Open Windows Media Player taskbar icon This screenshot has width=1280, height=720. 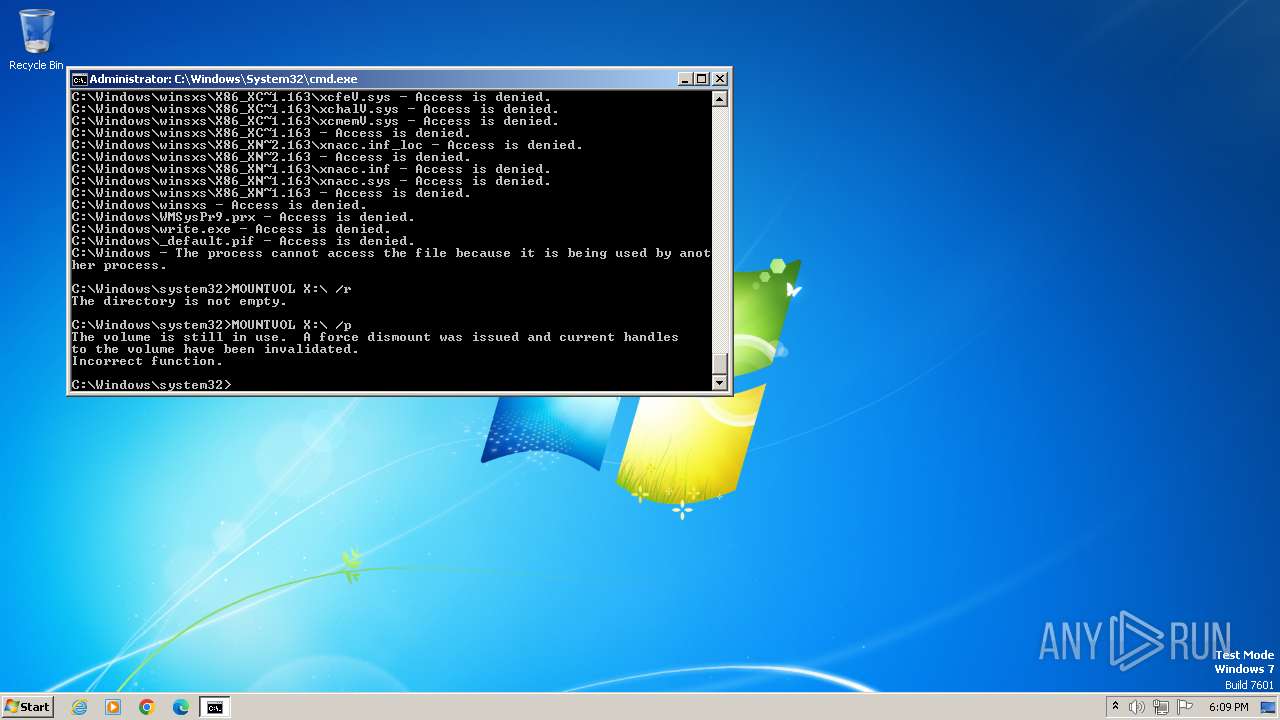pos(113,707)
